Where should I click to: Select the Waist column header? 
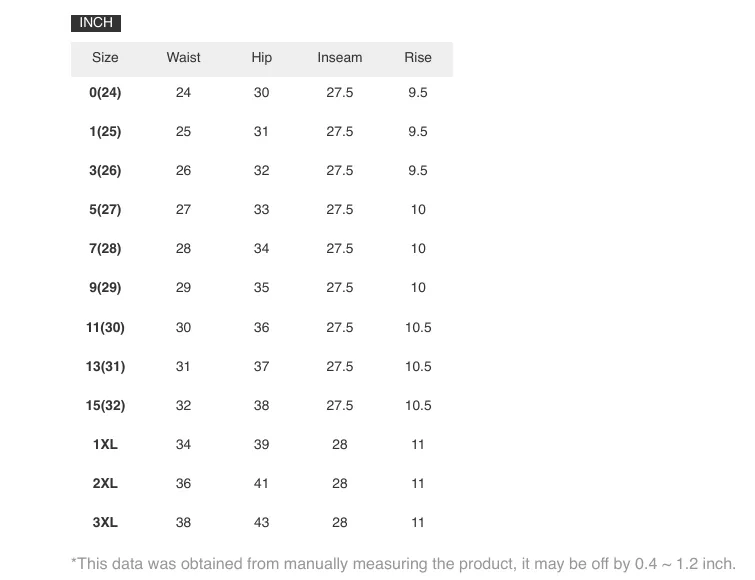(183, 58)
